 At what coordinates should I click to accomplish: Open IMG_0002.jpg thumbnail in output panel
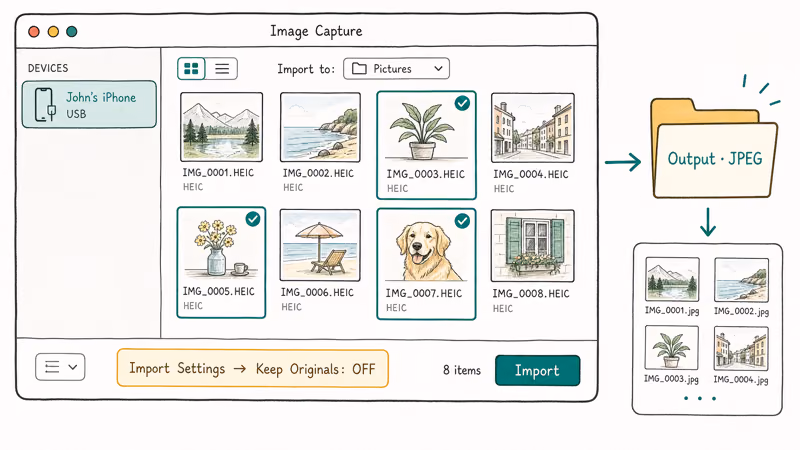(741, 280)
